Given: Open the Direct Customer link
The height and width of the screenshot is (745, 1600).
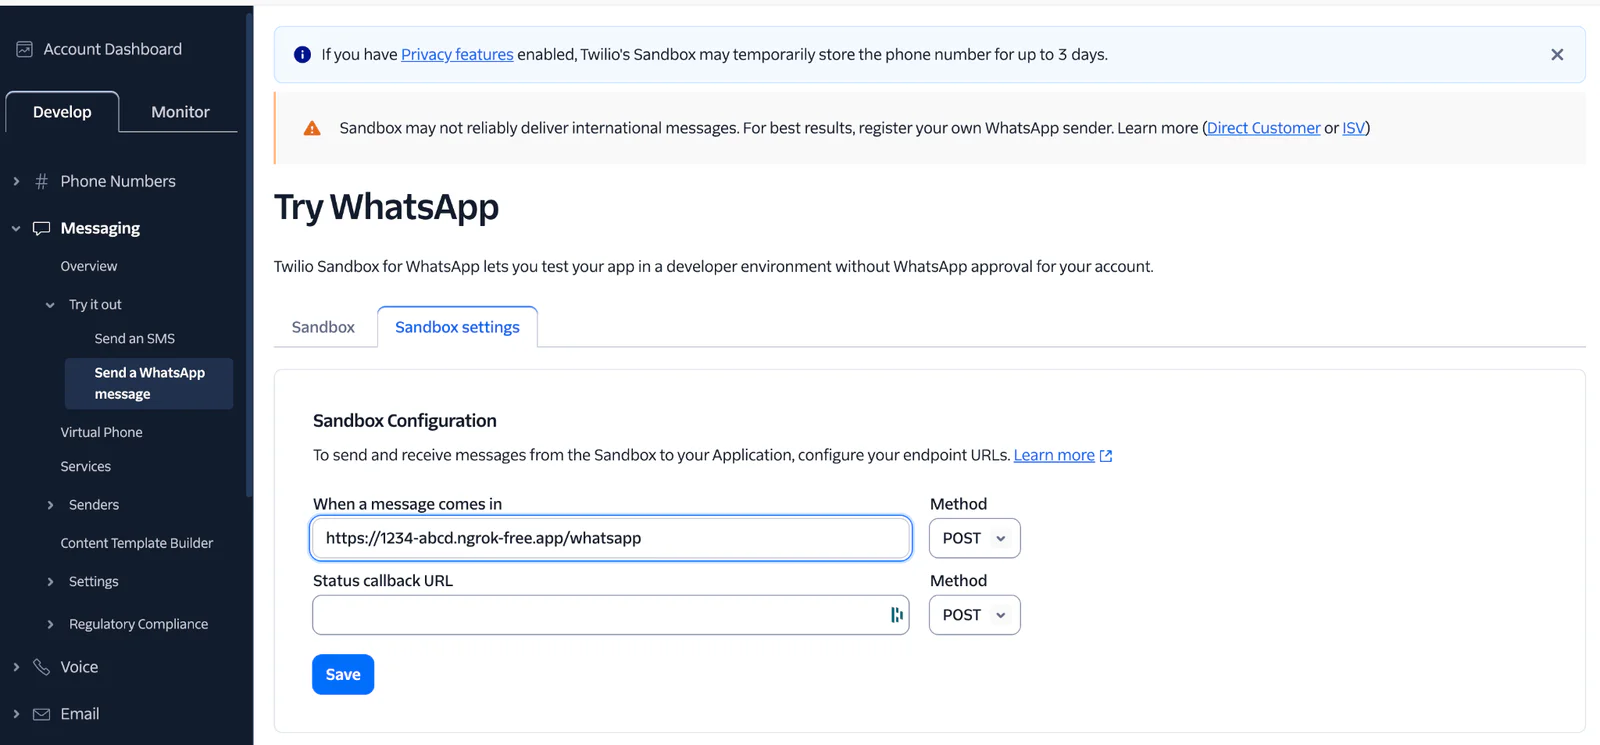Looking at the screenshot, I should (1263, 128).
